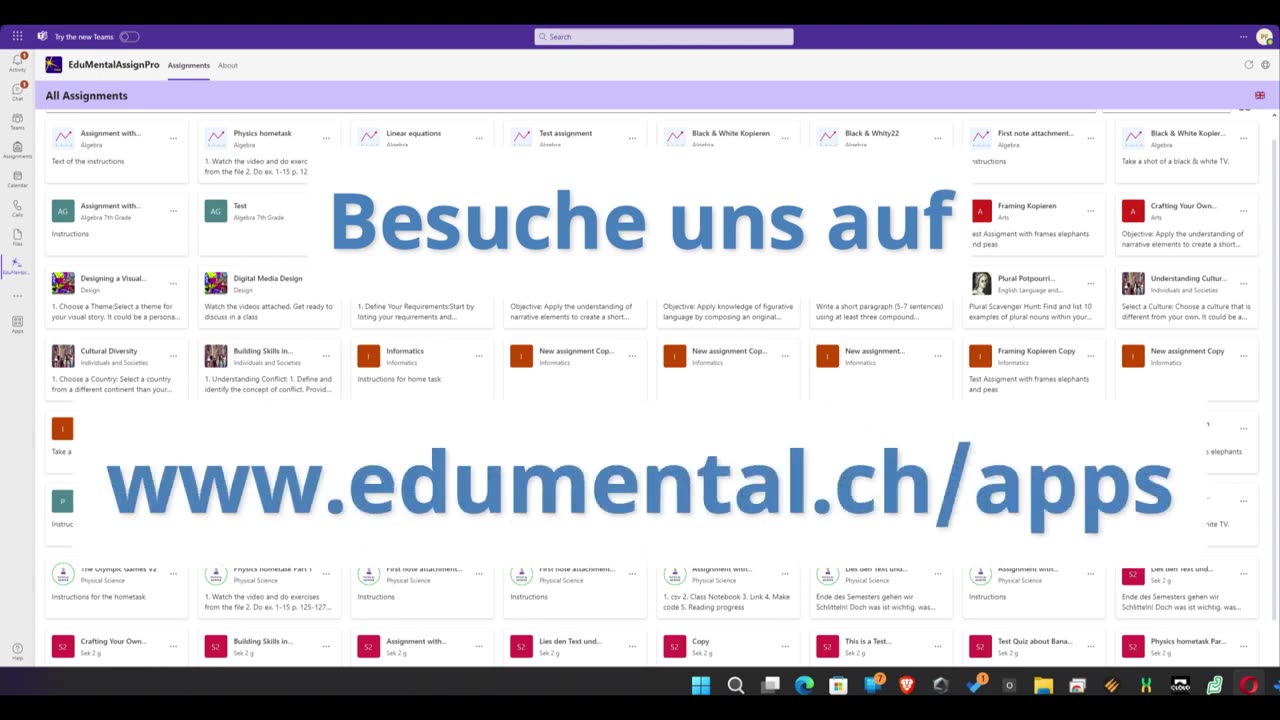
Task: Open options menu for This is a Test card
Action: (938, 647)
